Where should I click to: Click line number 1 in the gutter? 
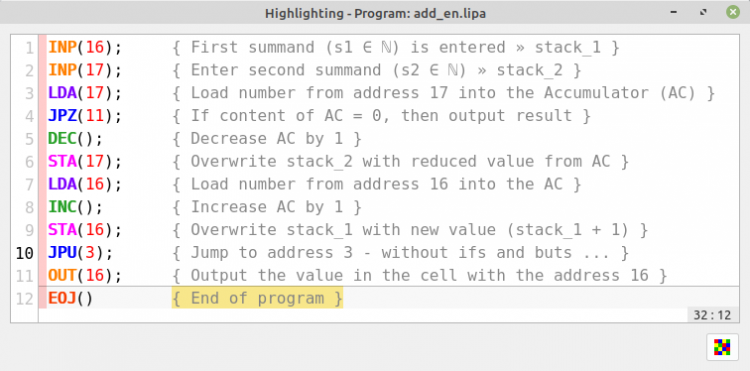pyautogui.click(x=29, y=48)
